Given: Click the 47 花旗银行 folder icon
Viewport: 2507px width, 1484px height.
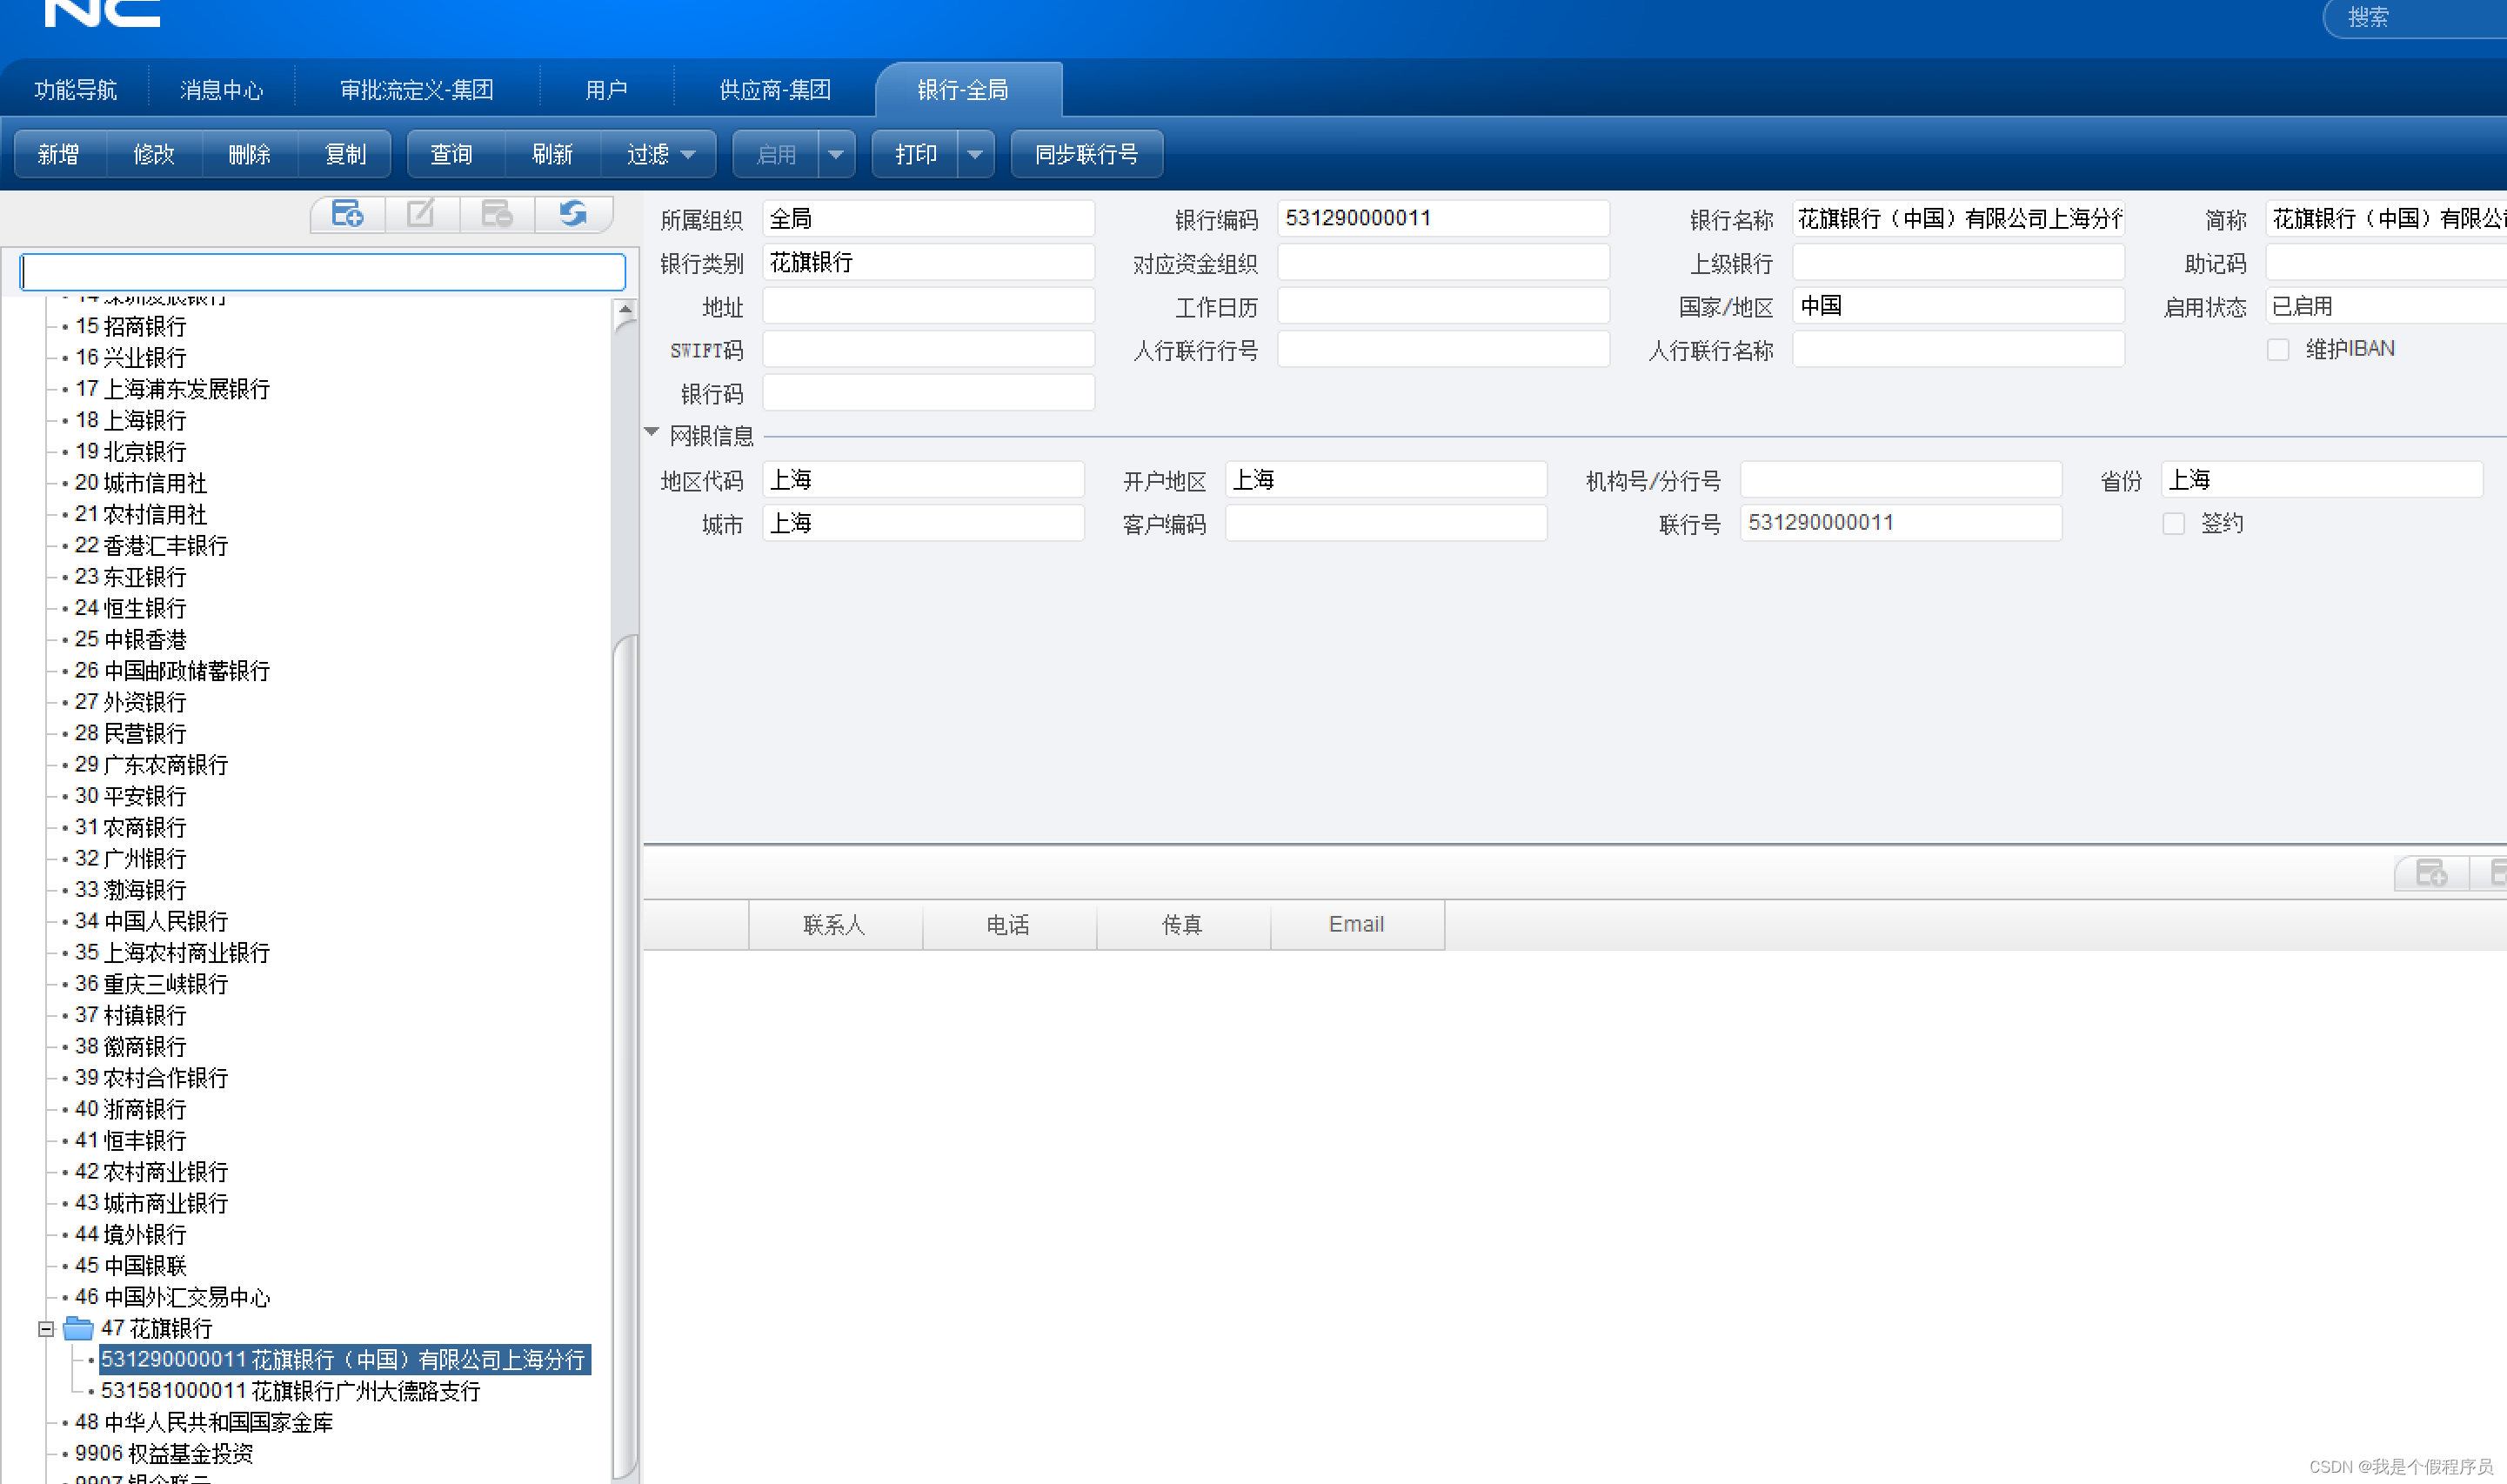Looking at the screenshot, I should point(78,1328).
